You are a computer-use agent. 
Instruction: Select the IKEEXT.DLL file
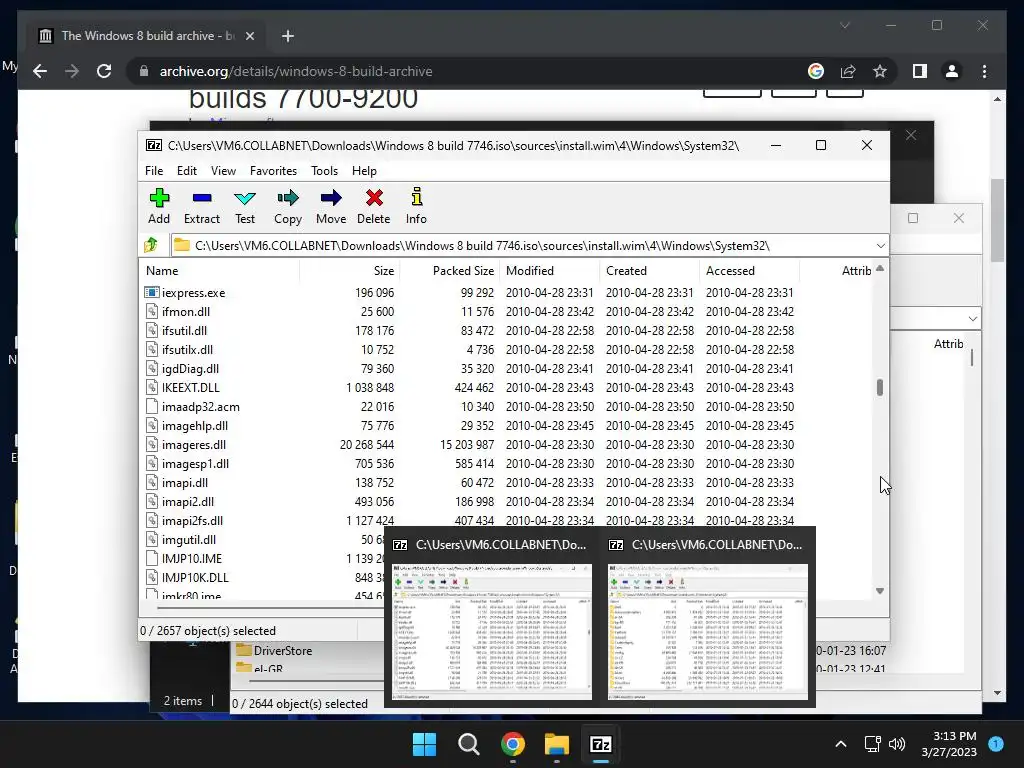click(x=191, y=388)
